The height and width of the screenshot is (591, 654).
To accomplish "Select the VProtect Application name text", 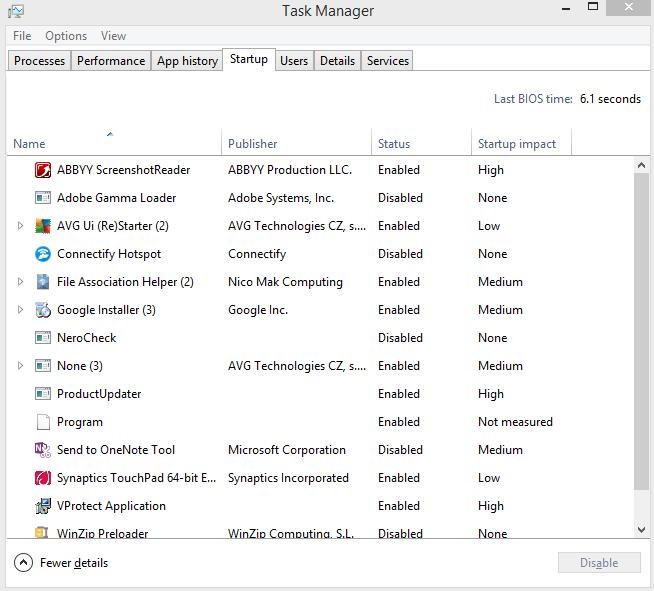I will [111, 506].
